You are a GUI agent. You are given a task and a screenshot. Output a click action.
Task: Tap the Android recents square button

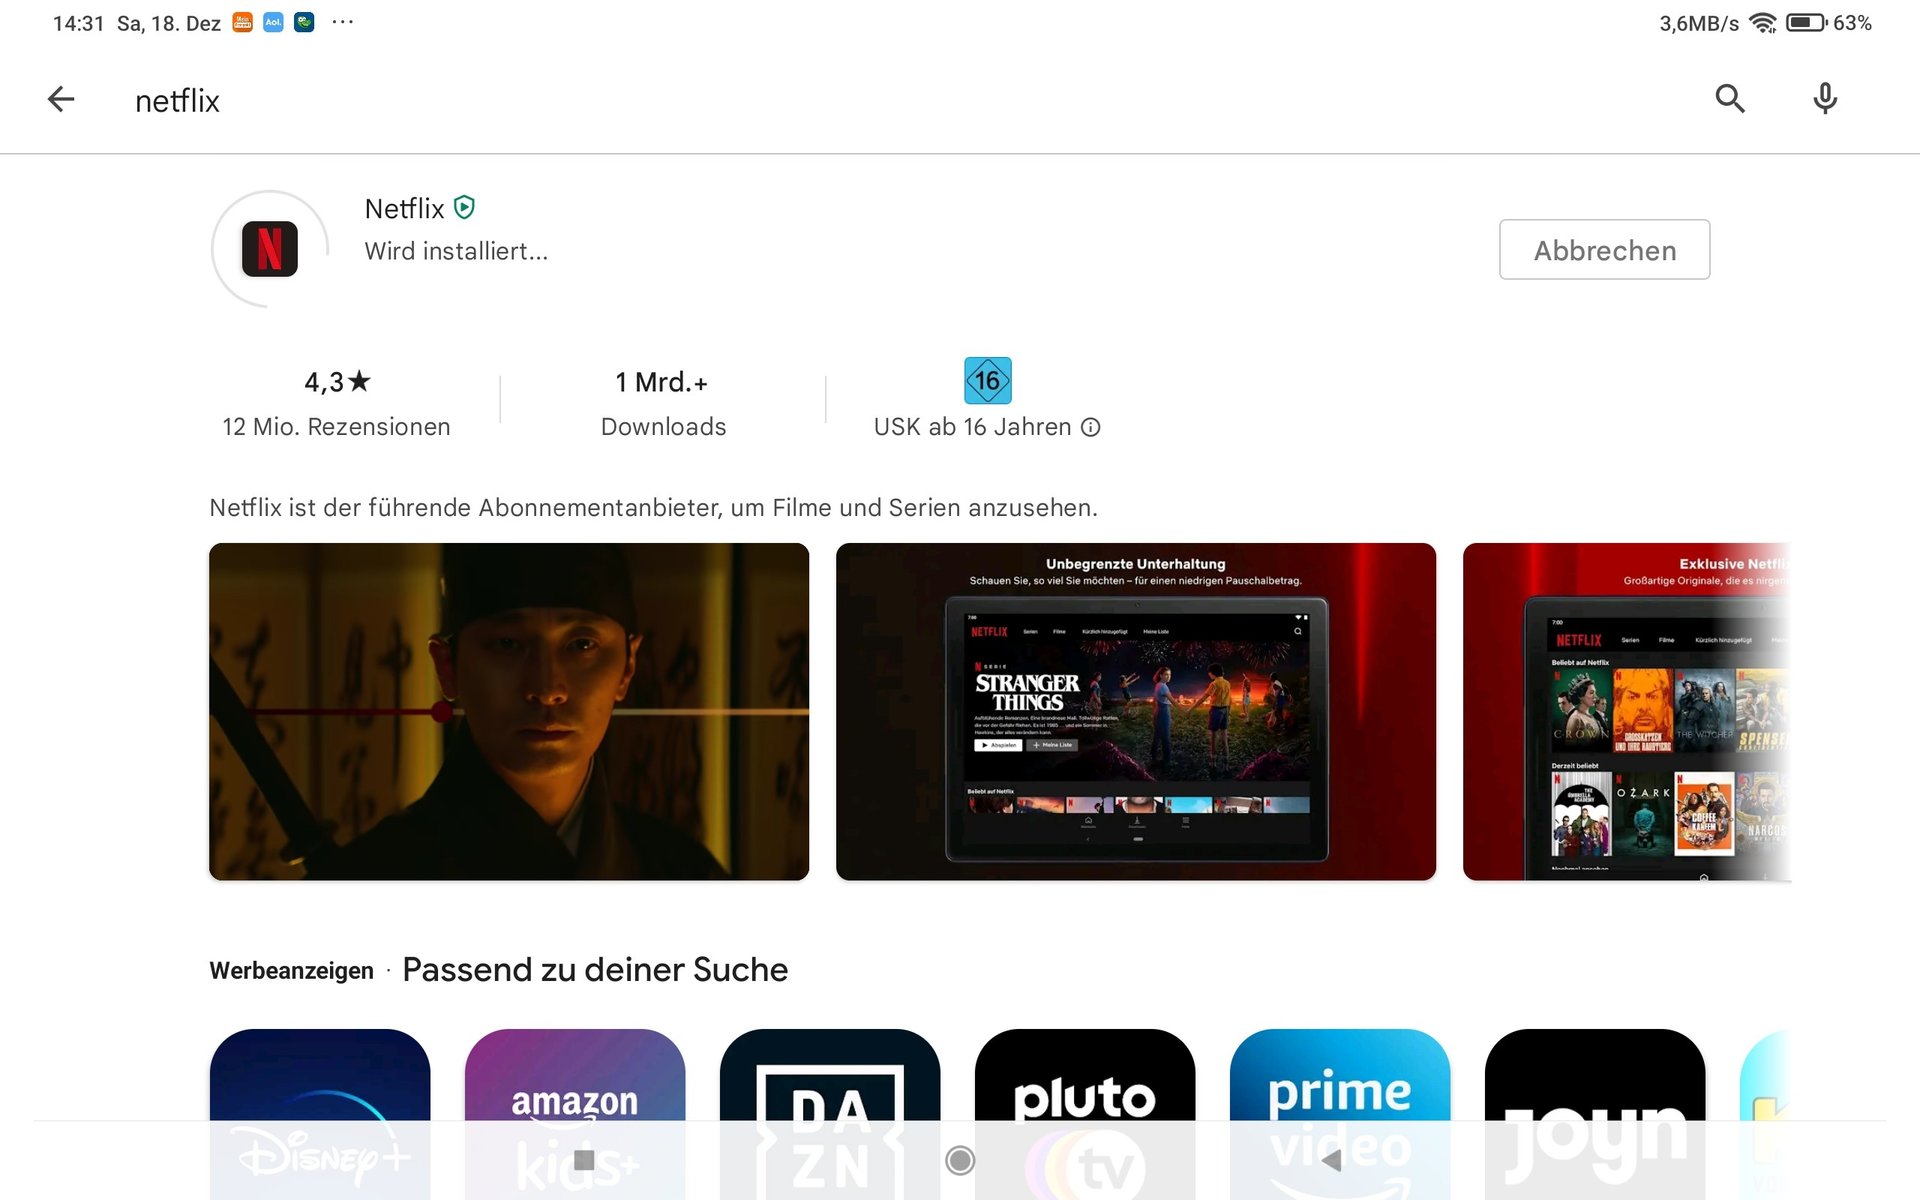[585, 1160]
